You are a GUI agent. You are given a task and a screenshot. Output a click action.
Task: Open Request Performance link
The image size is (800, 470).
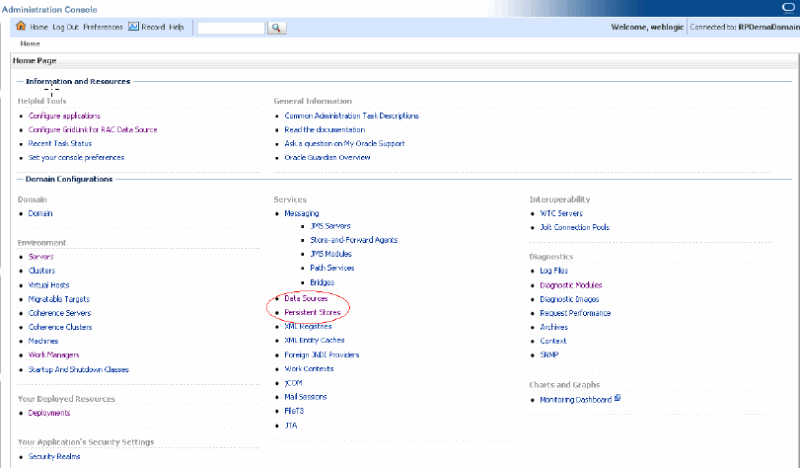(x=576, y=313)
